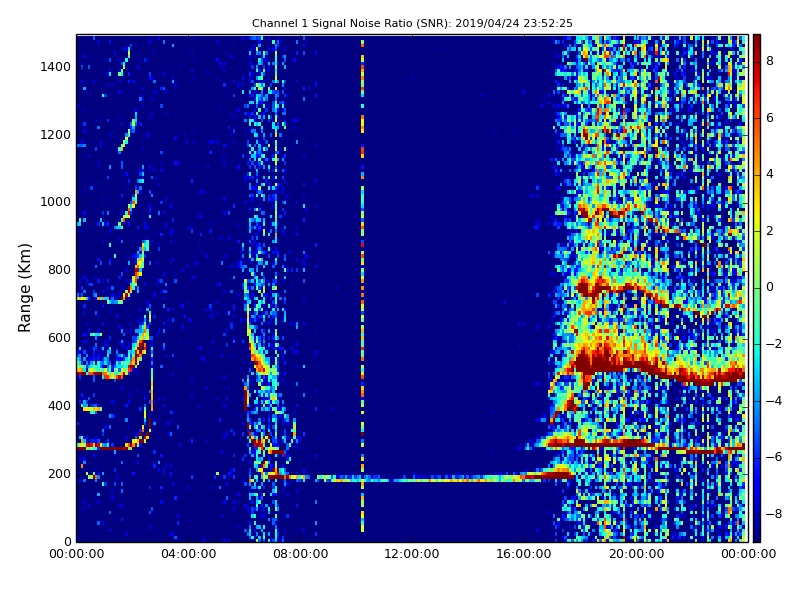This screenshot has height=600, width=800.
Task: Click the colorbar label −8
Action: 774,514
